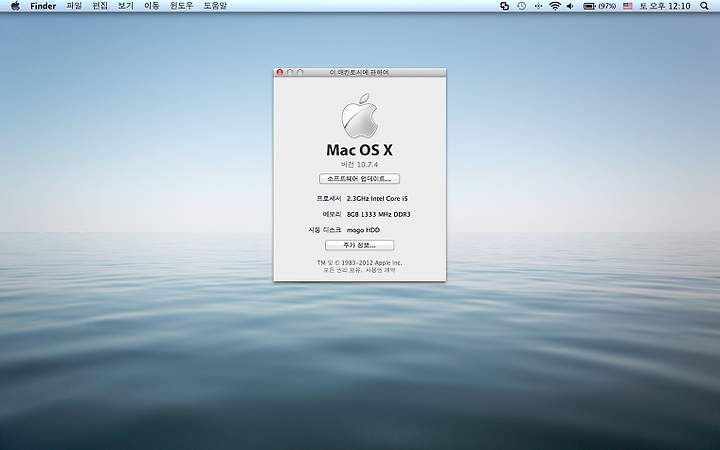Select the mogo HDD startup disk text
This screenshot has height=450, width=720.
[363, 230]
